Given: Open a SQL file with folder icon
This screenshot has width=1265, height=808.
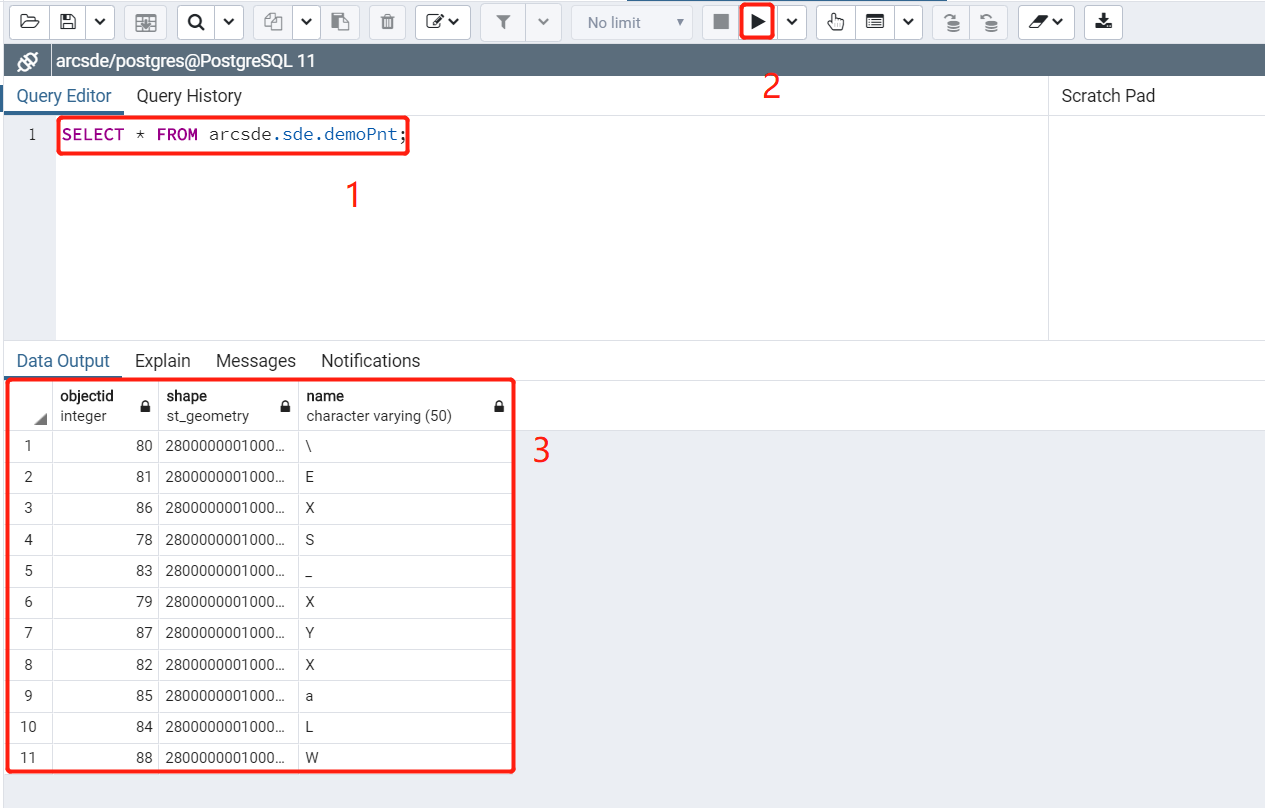Looking at the screenshot, I should pyautogui.click(x=30, y=21).
